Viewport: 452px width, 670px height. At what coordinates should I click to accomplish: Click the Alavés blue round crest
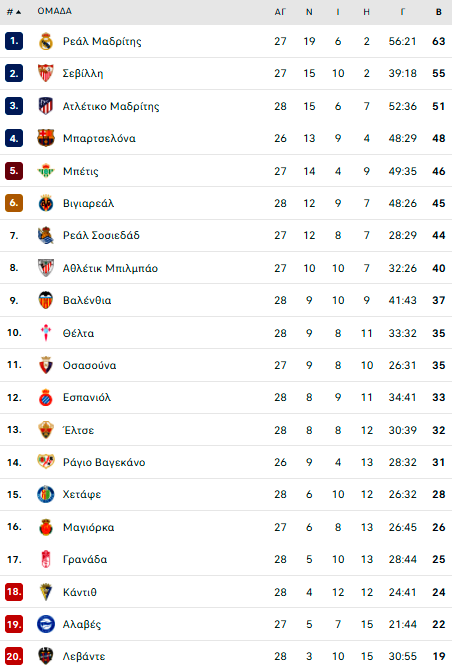46,624
